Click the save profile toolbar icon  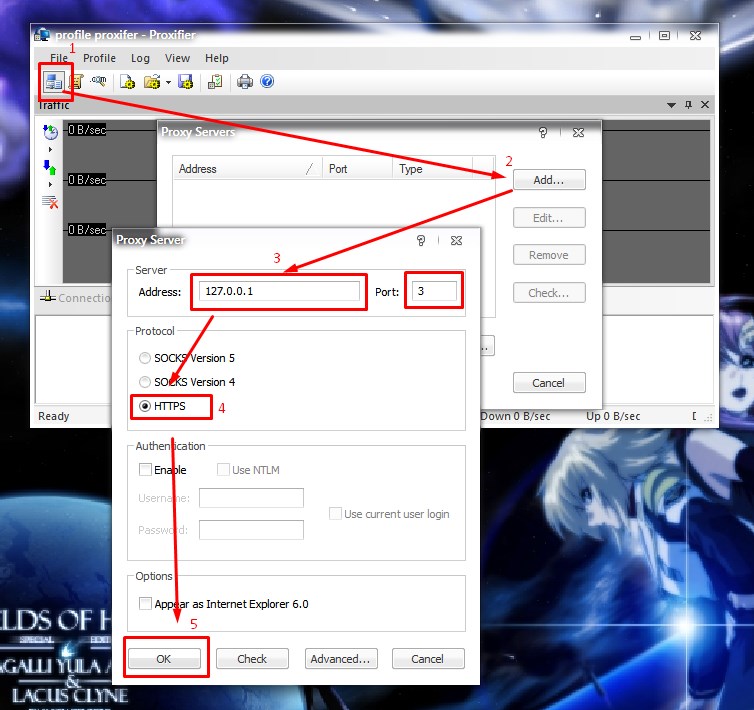tap(185, 82)
